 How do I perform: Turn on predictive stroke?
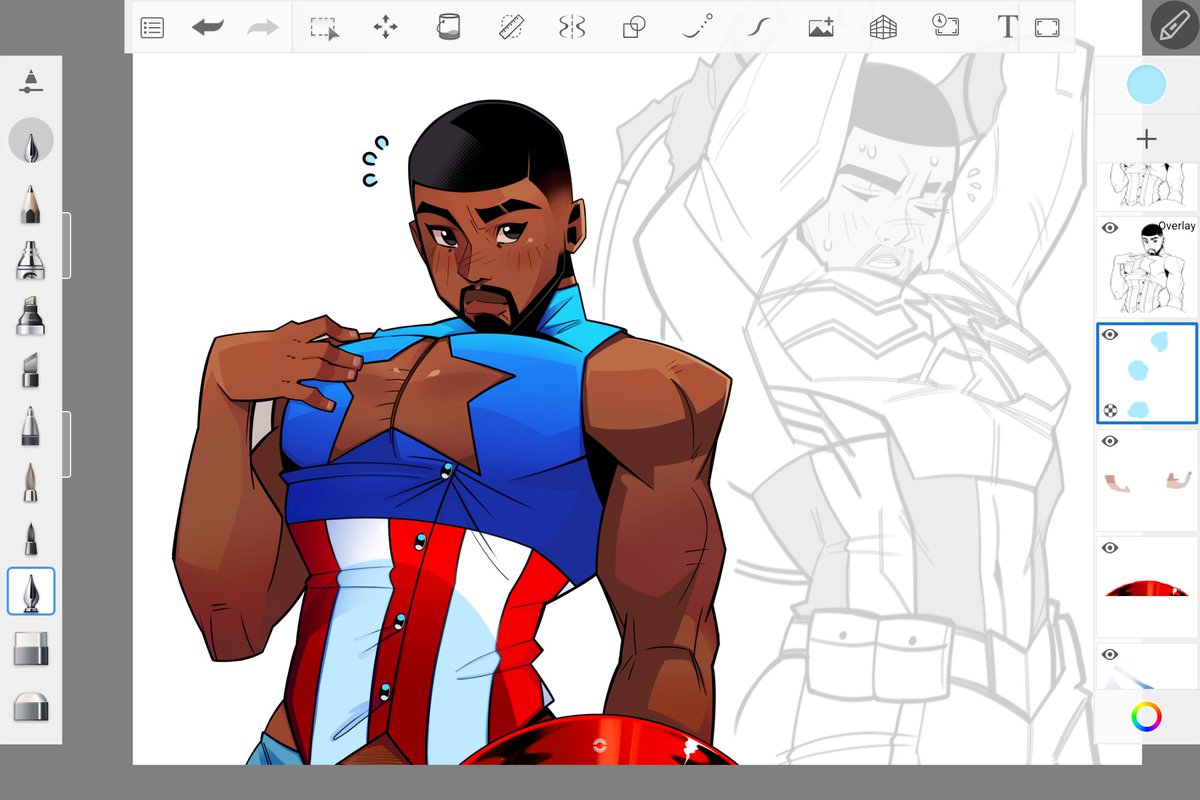pyautogui.click(x=697, y=27)
